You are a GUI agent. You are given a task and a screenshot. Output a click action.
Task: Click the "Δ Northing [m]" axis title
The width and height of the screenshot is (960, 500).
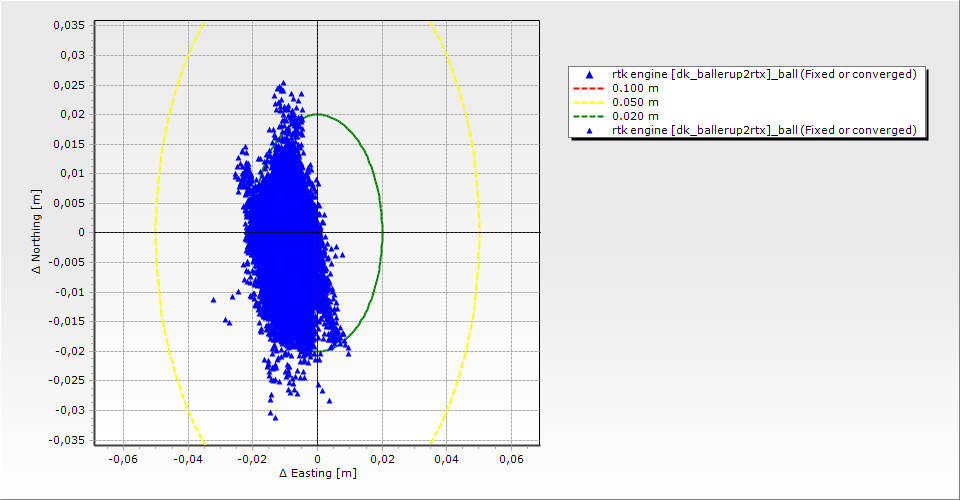point(37,231)
